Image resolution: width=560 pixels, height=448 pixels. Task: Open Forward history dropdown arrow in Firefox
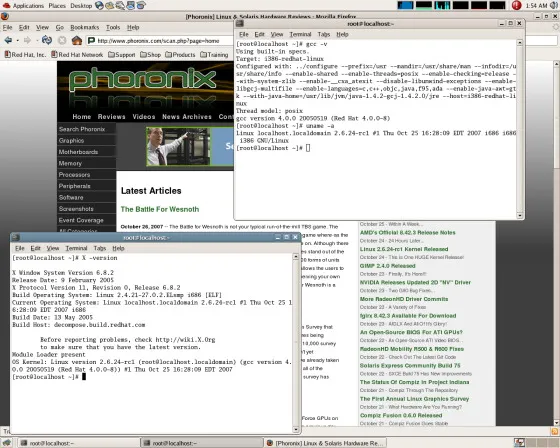coord(37,41)
